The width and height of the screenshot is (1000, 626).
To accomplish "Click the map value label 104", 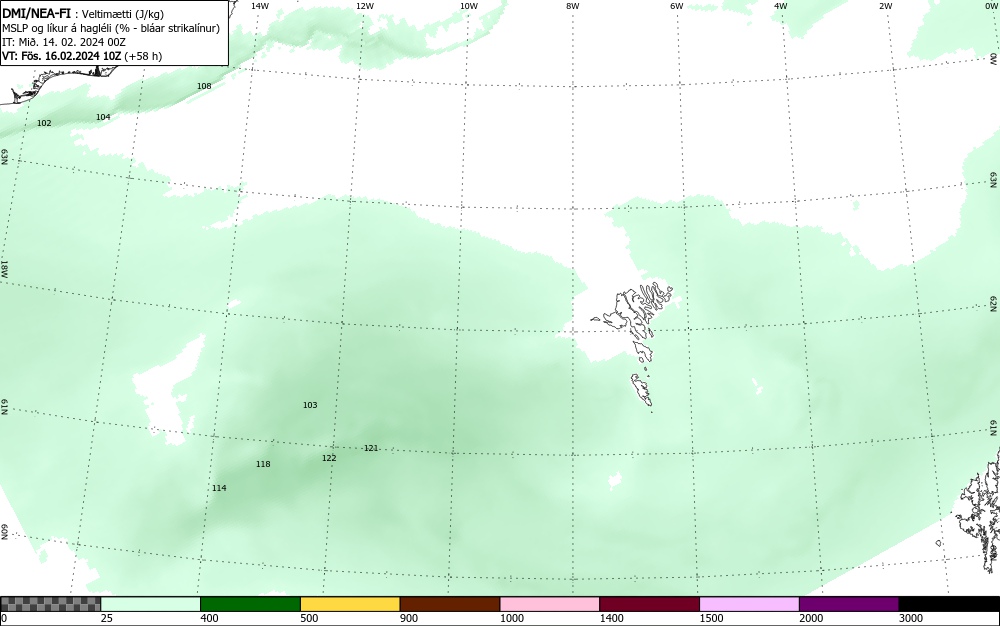I will click(x=103, y=117).
